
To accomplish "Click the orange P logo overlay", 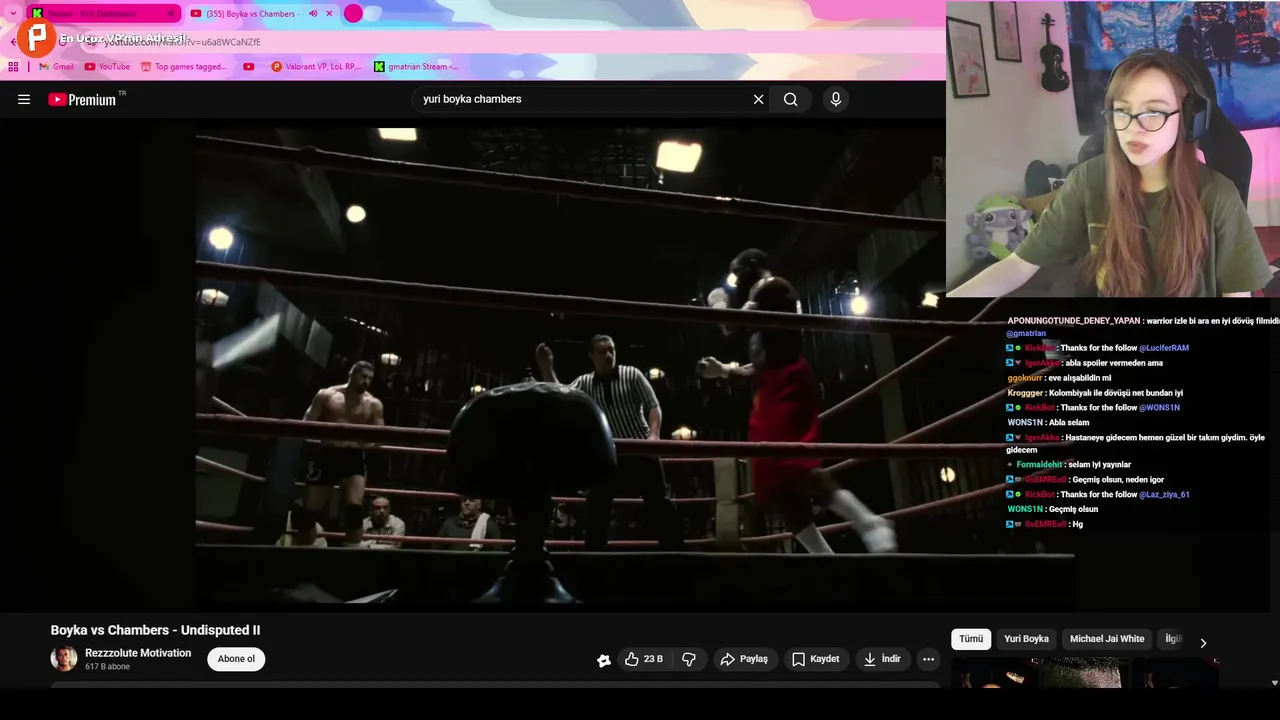I will [x=37, y=37].
